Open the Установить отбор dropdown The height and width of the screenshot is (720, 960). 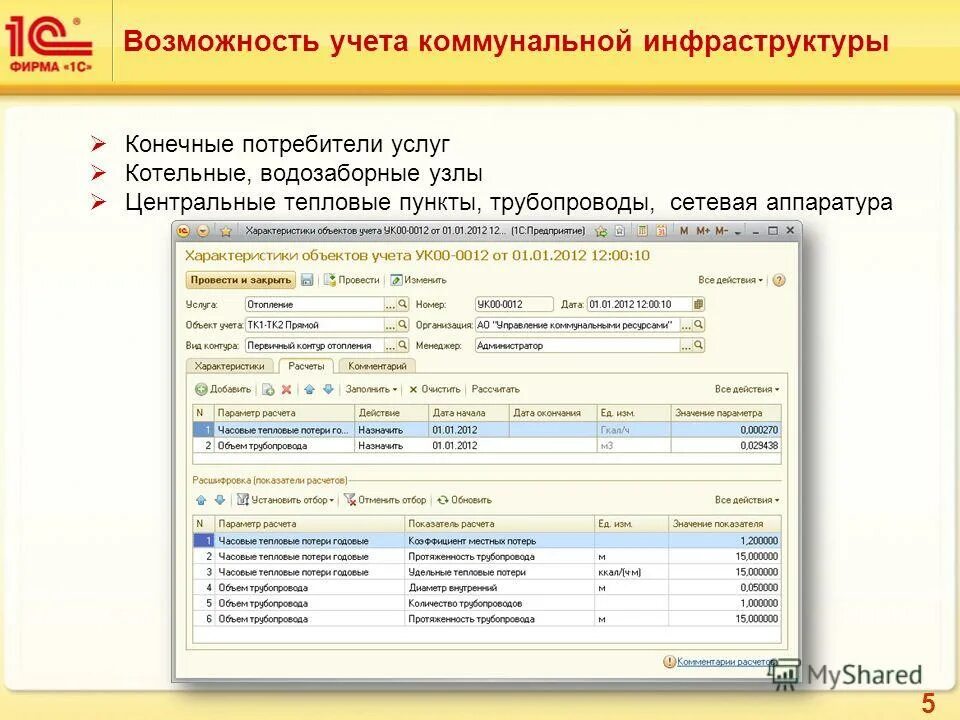click(x=286, y=499)
